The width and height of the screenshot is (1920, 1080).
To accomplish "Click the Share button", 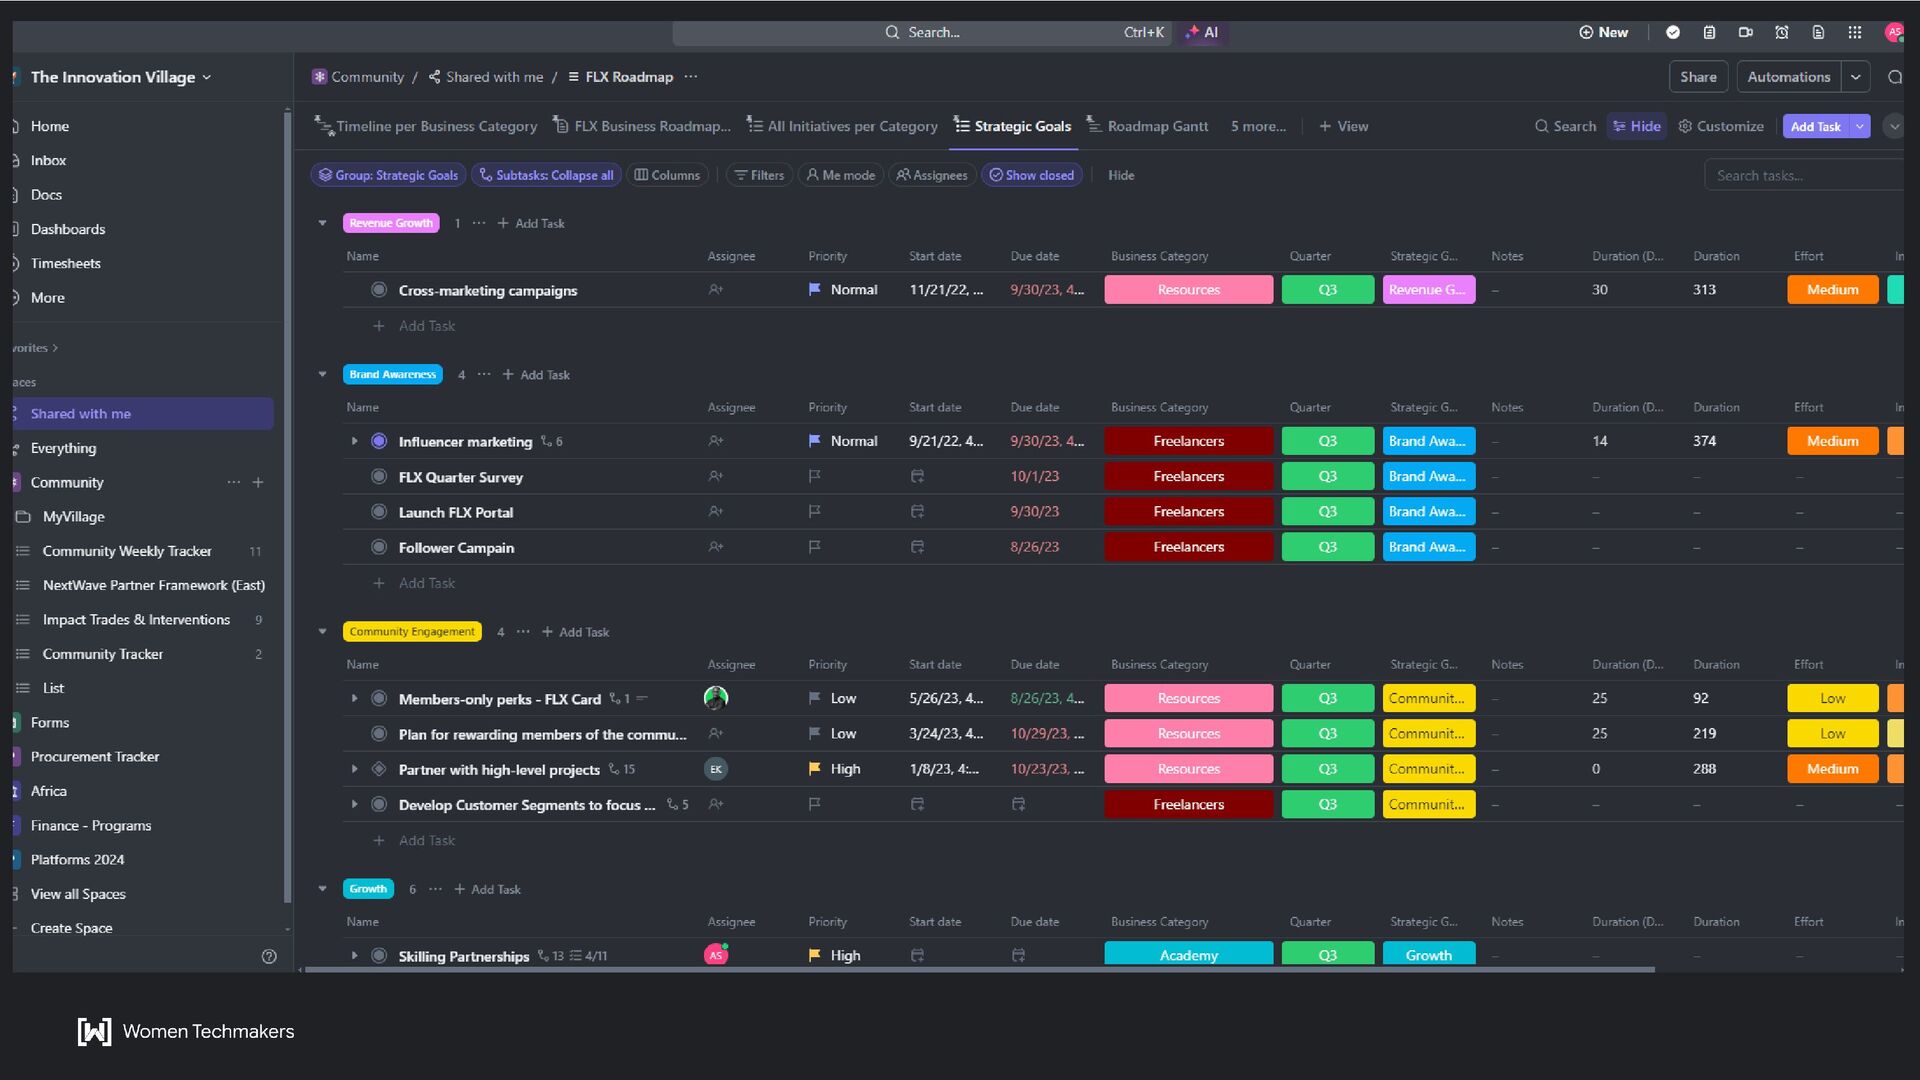I will click(x=1698, y=77).
